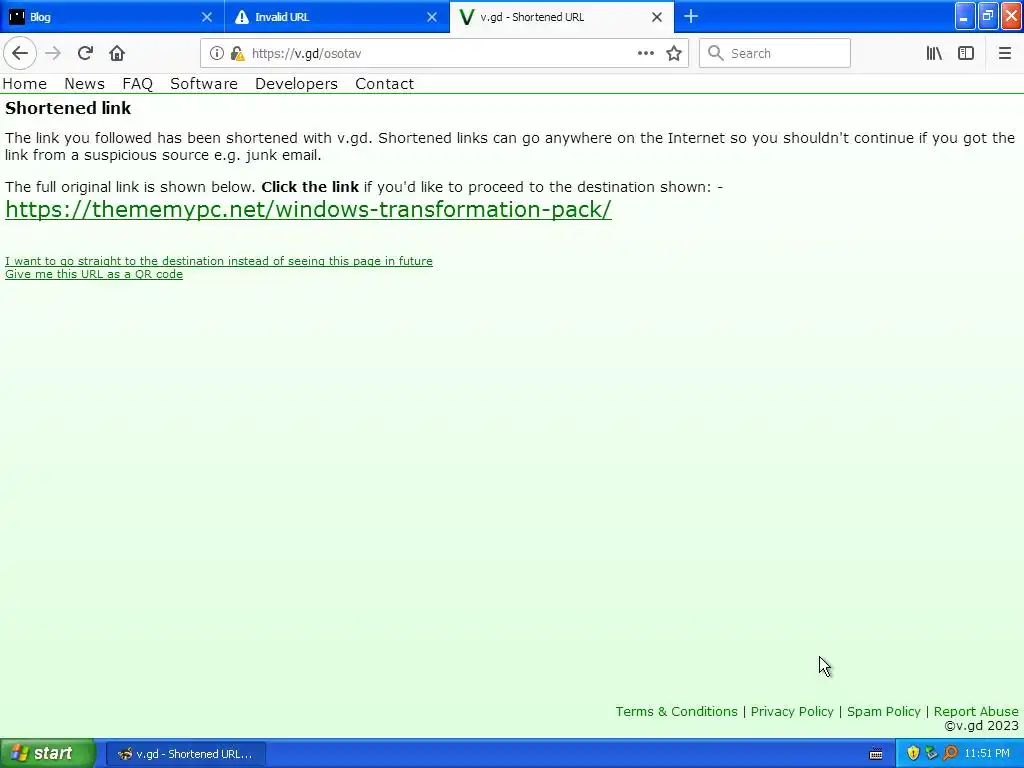This screenshot has height=768, width=1024.
Task: Reload the current page
Action: click(85, 54)
